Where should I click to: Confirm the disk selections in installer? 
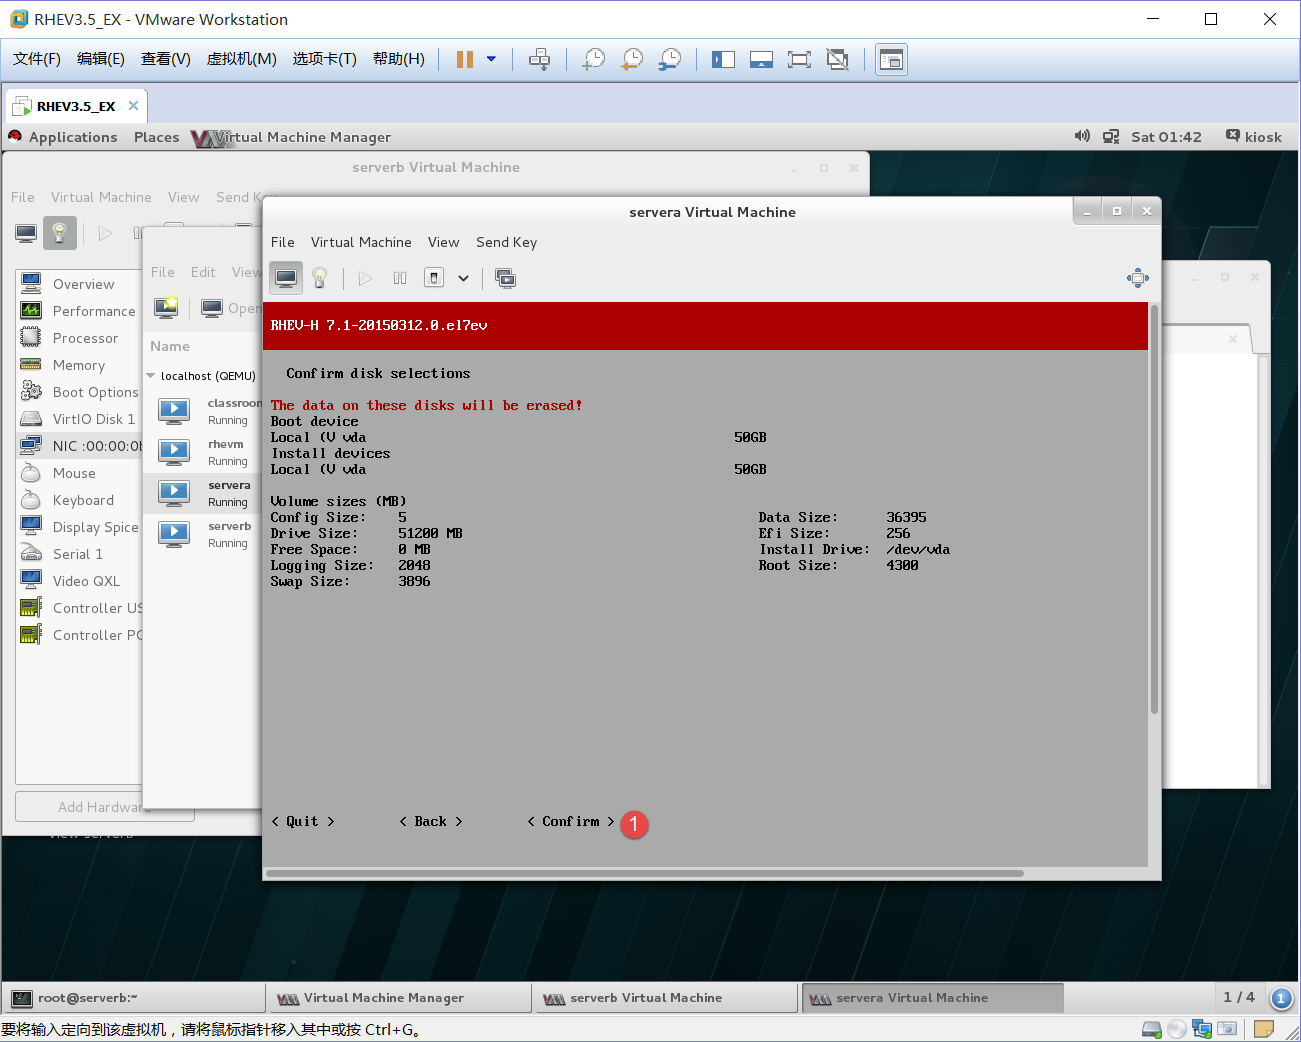click(571, 821)
